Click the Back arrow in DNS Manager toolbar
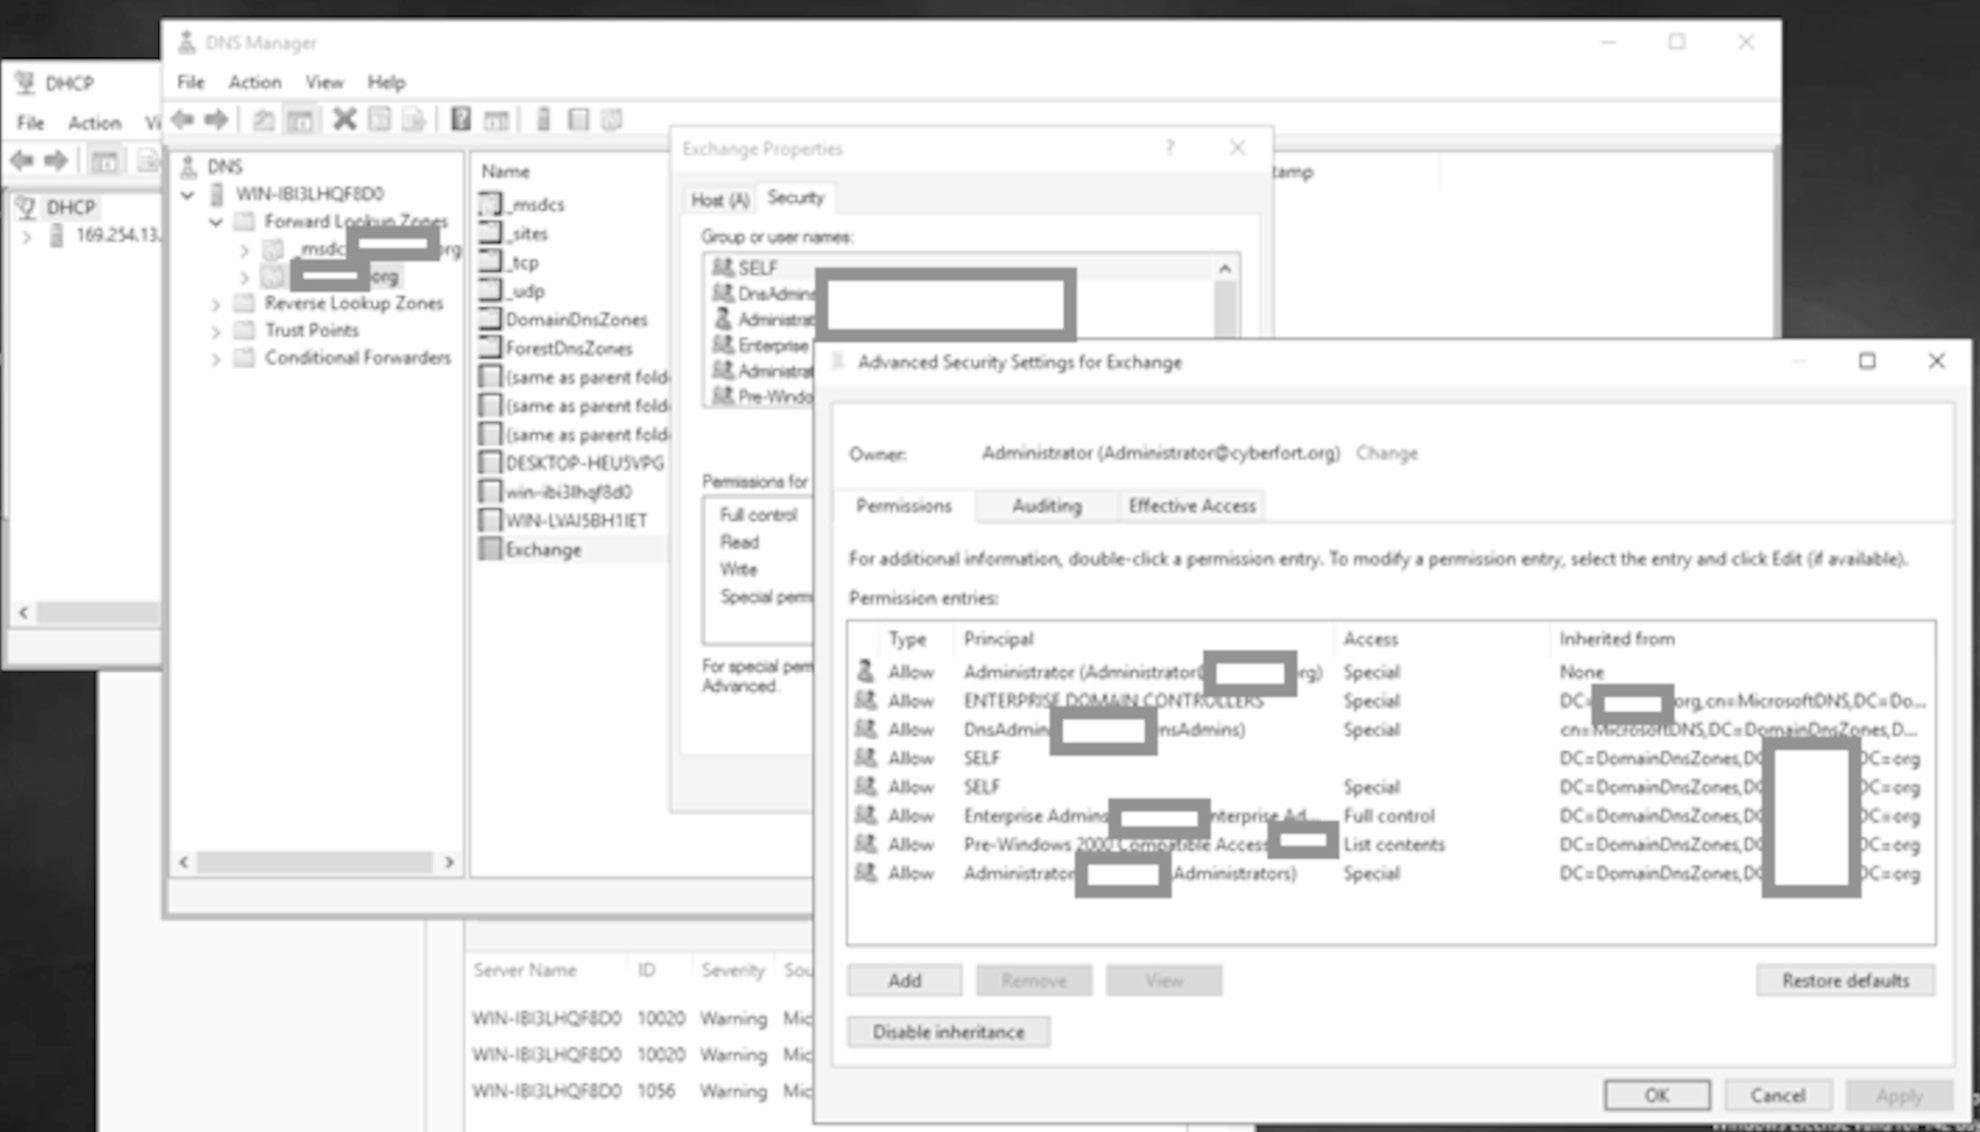The image size is (1980, 1132). tap(182, 120)
